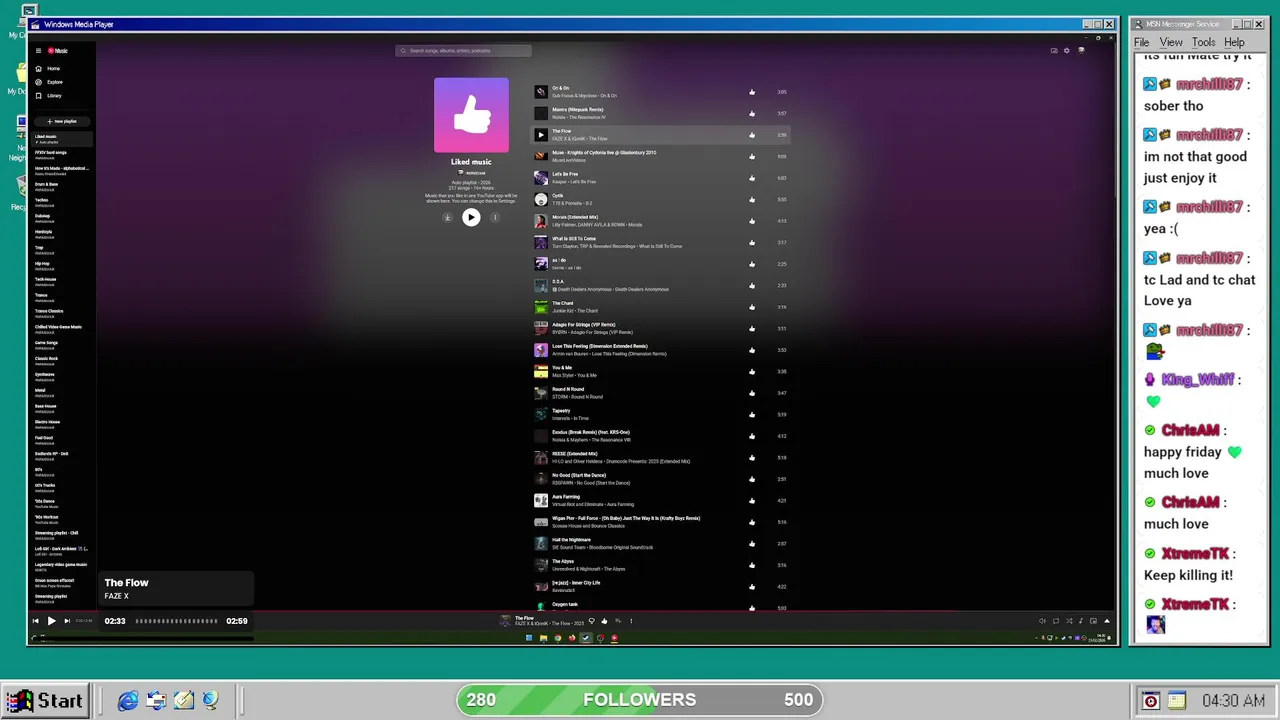Viewport: 1280px width, 720px height.
Task: Toggle repeat in the player bar
Action: click(1055, 621)
